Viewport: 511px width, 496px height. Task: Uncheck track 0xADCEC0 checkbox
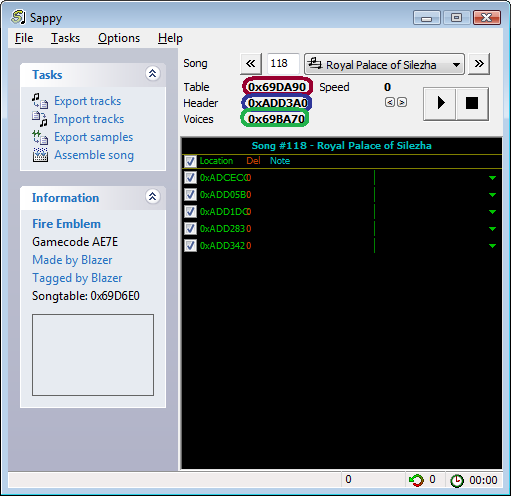pos(190,178)
